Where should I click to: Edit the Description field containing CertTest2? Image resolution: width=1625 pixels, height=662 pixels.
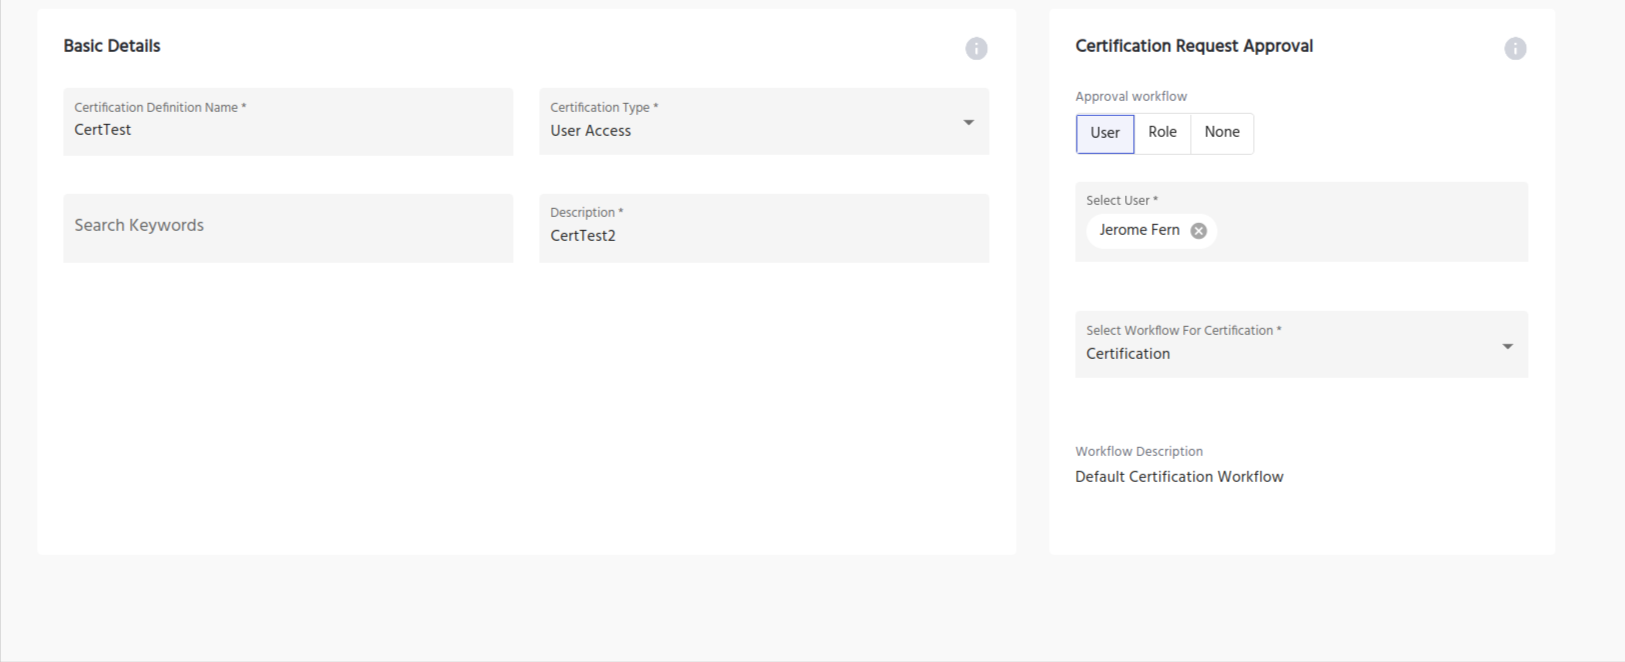(763, 236)
